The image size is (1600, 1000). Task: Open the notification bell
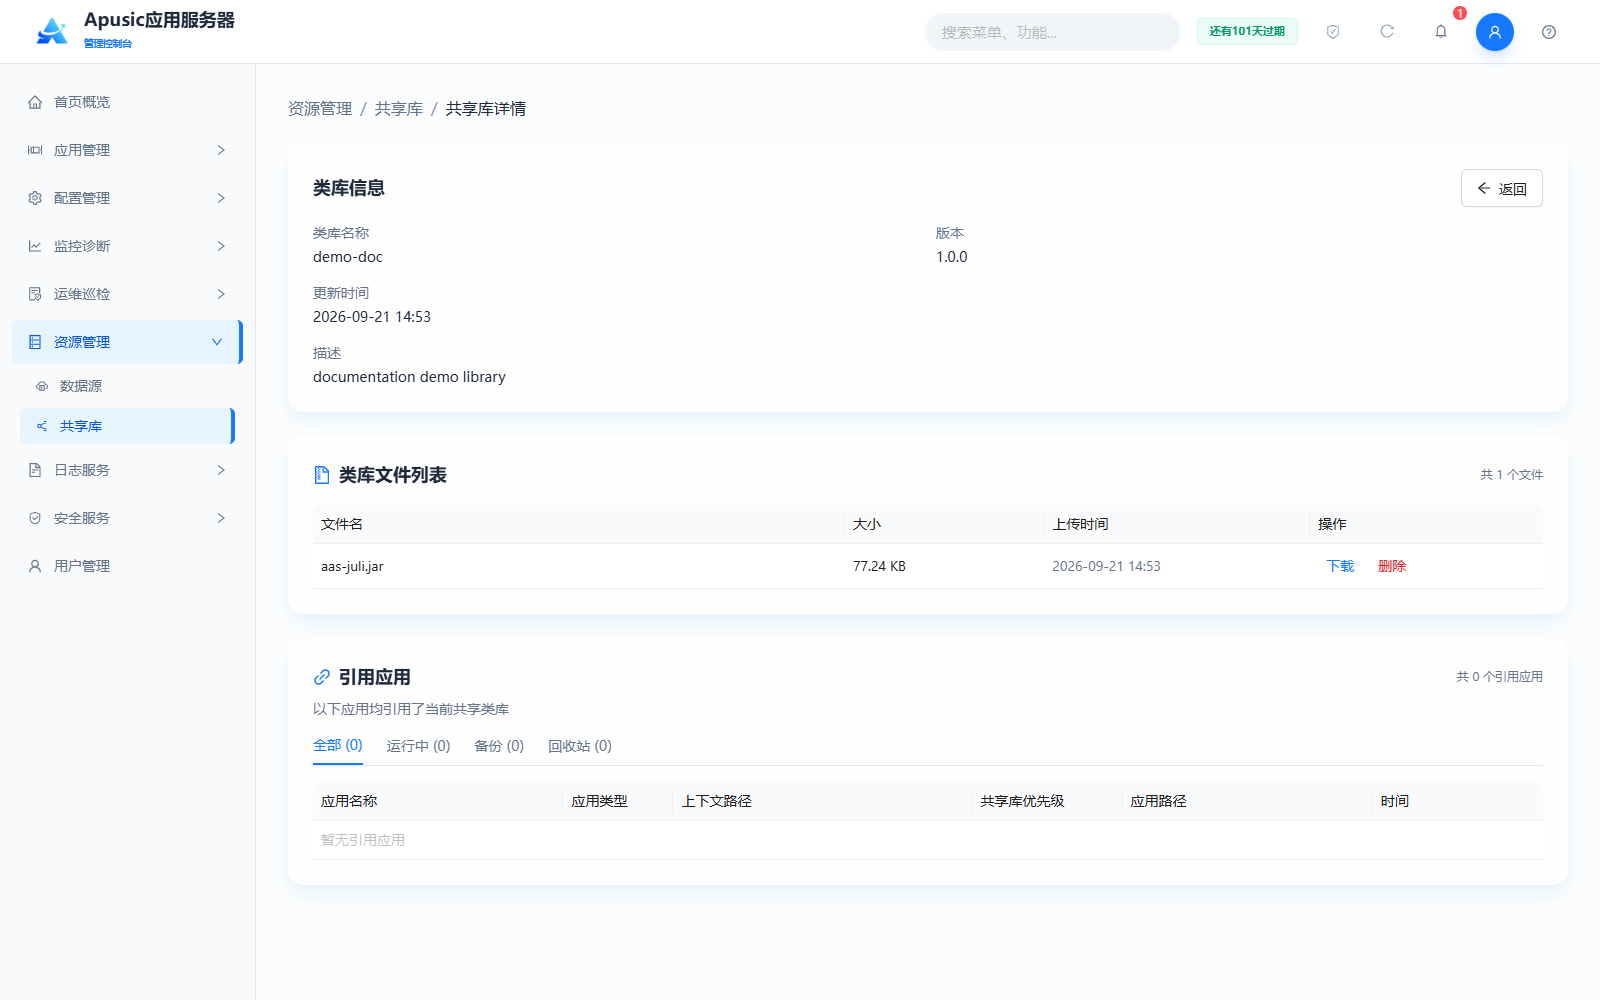point(1441,32)
